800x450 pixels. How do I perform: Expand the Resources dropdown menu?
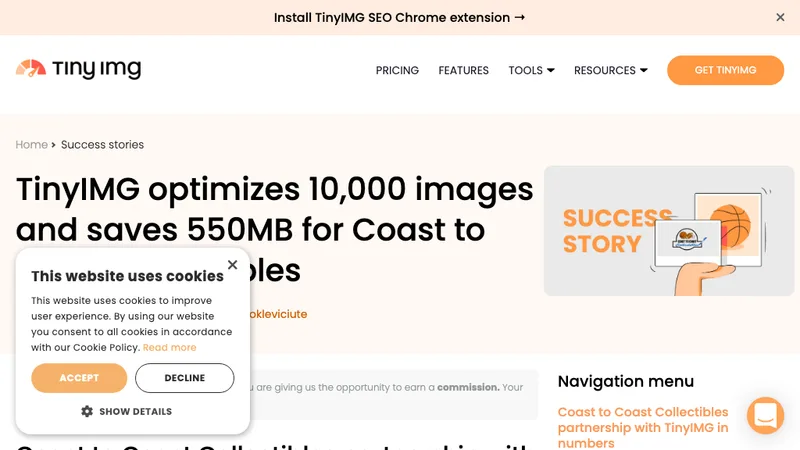[x=610, y=70]
